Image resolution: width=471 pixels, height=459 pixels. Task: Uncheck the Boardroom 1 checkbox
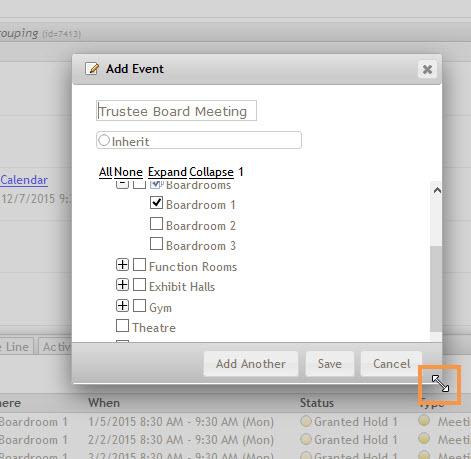tap(156, 203)
